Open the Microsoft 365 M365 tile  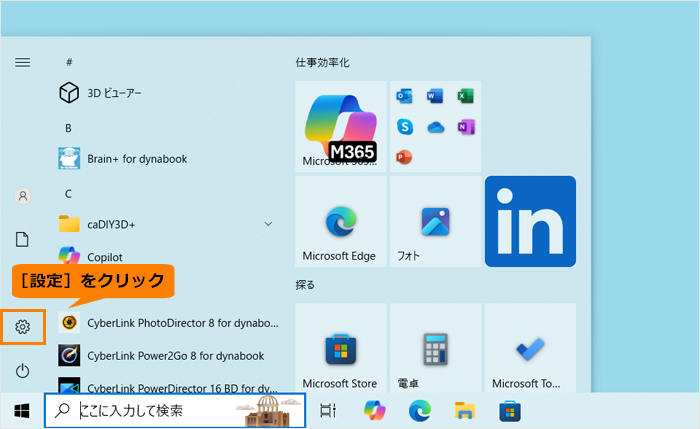coord(341,126)
